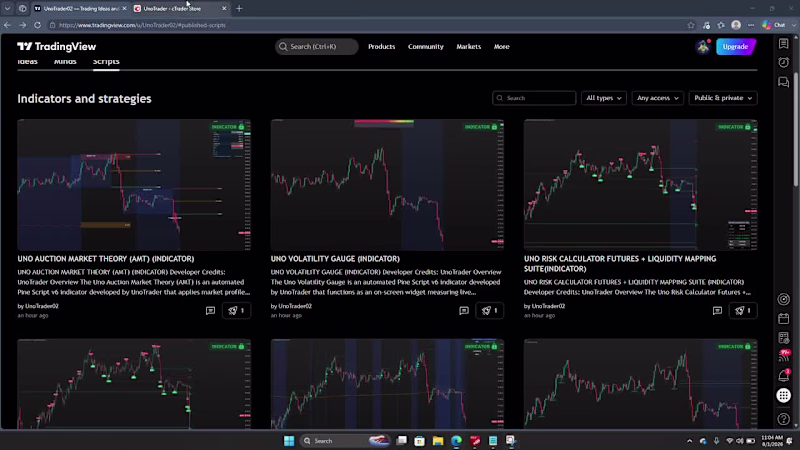Open UNO Risk Calculator Futures chart thumbnail
This screenshot has height=450, width=800.
(641, 185)
